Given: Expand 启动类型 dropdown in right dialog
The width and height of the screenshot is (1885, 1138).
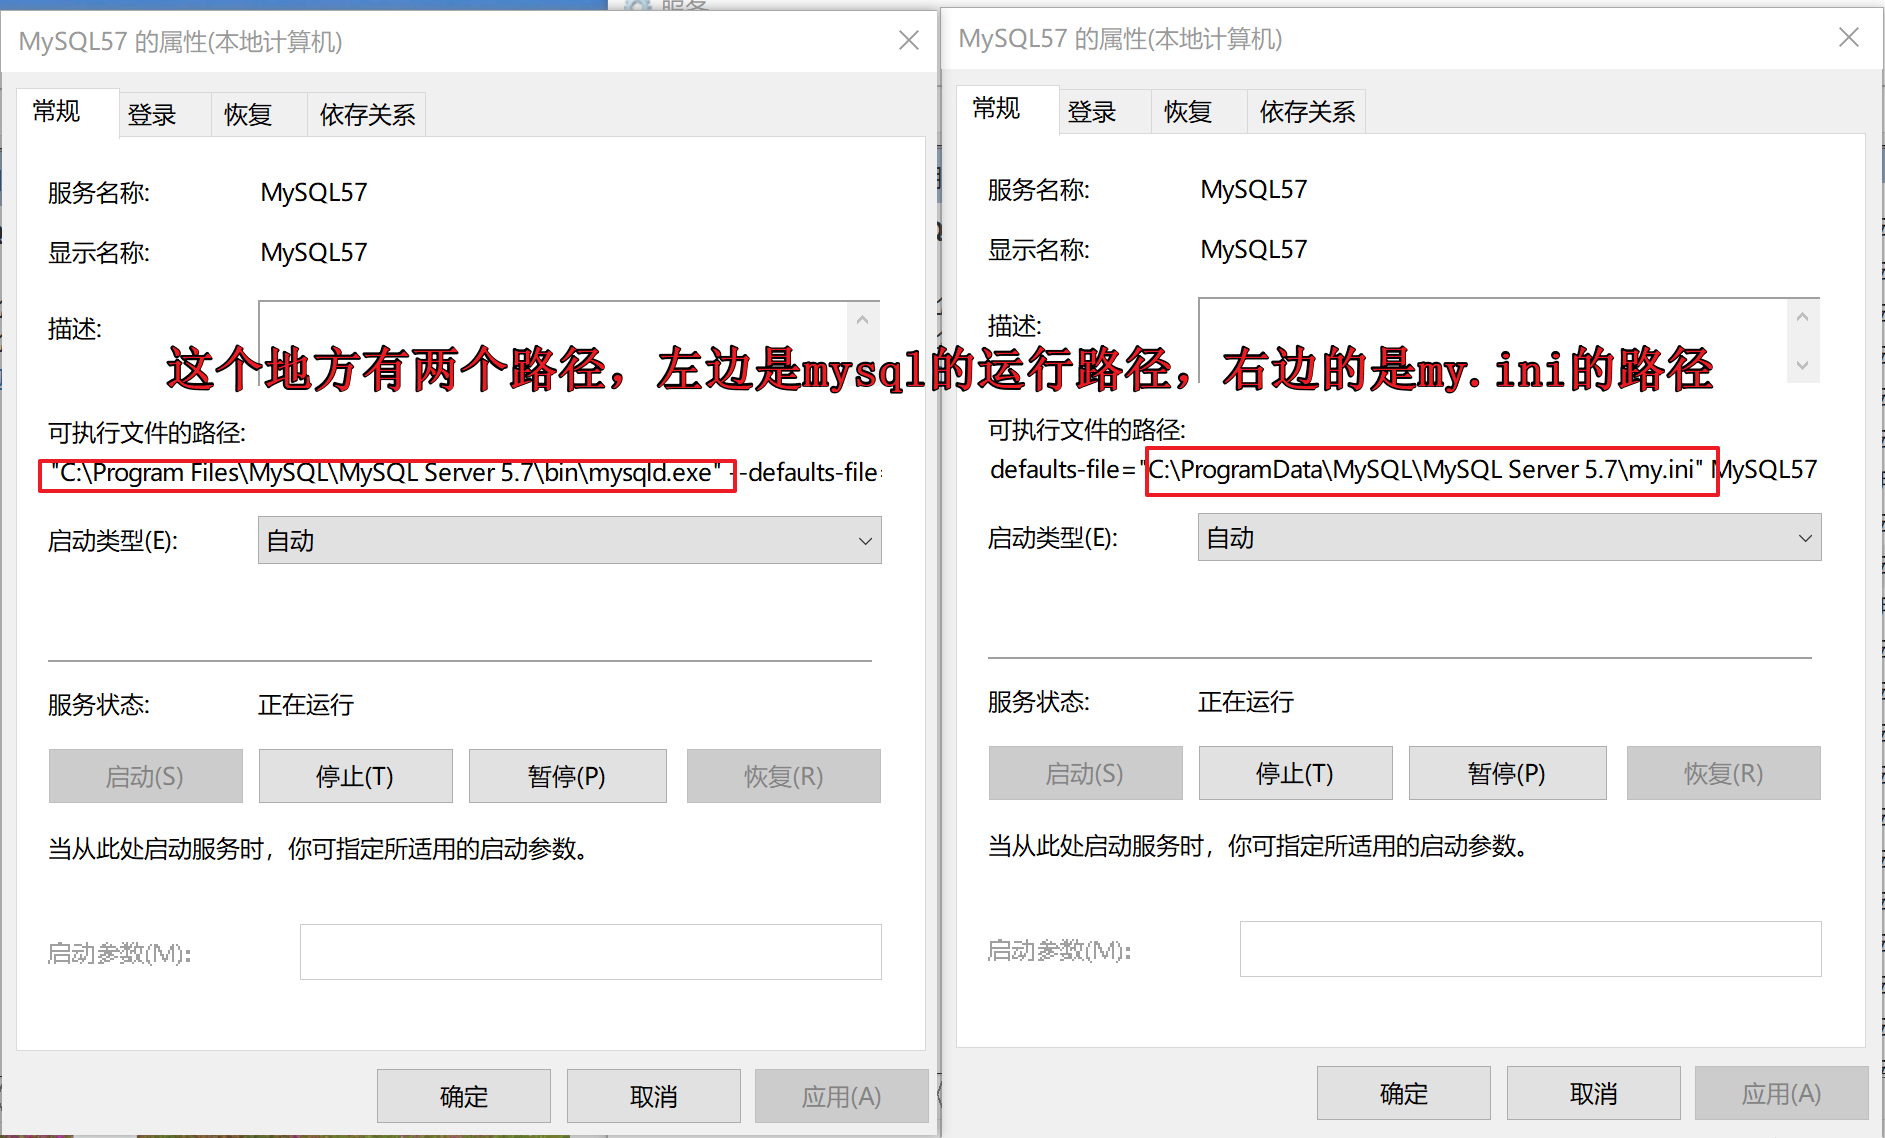Looking at the screenshot, I should pyautogui.click(x=1510, y=537).
